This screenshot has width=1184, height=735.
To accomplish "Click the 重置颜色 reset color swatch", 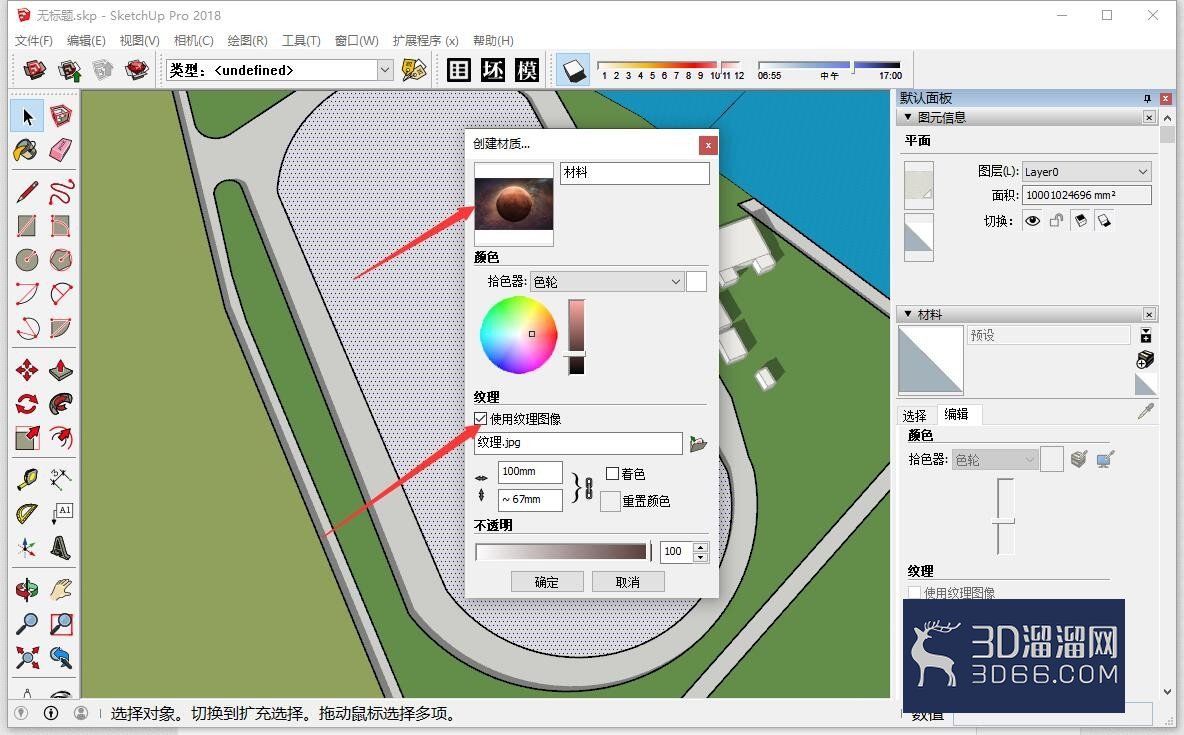I will 610,501.
